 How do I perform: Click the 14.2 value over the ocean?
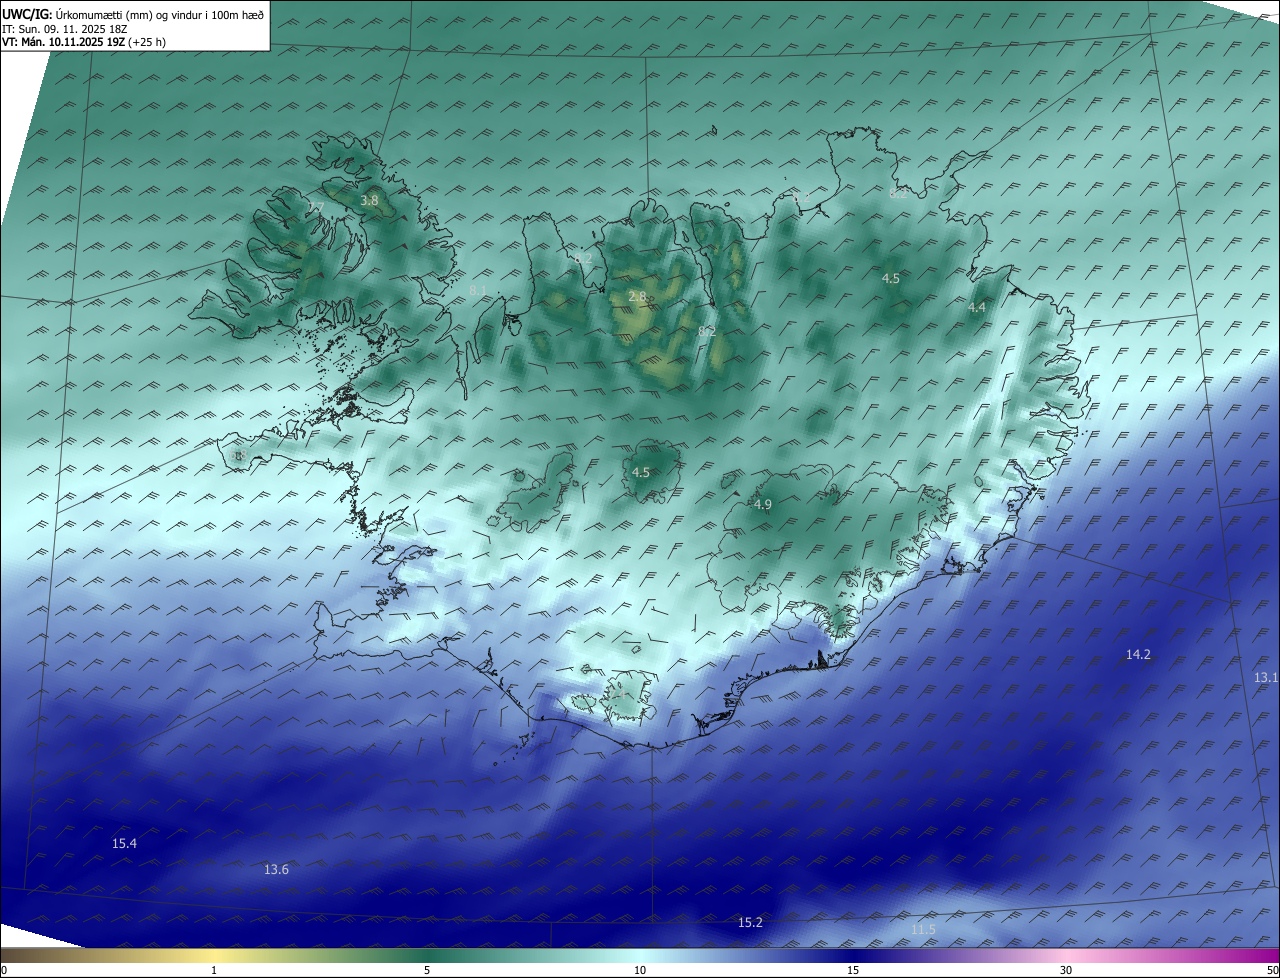(1138, 654)
